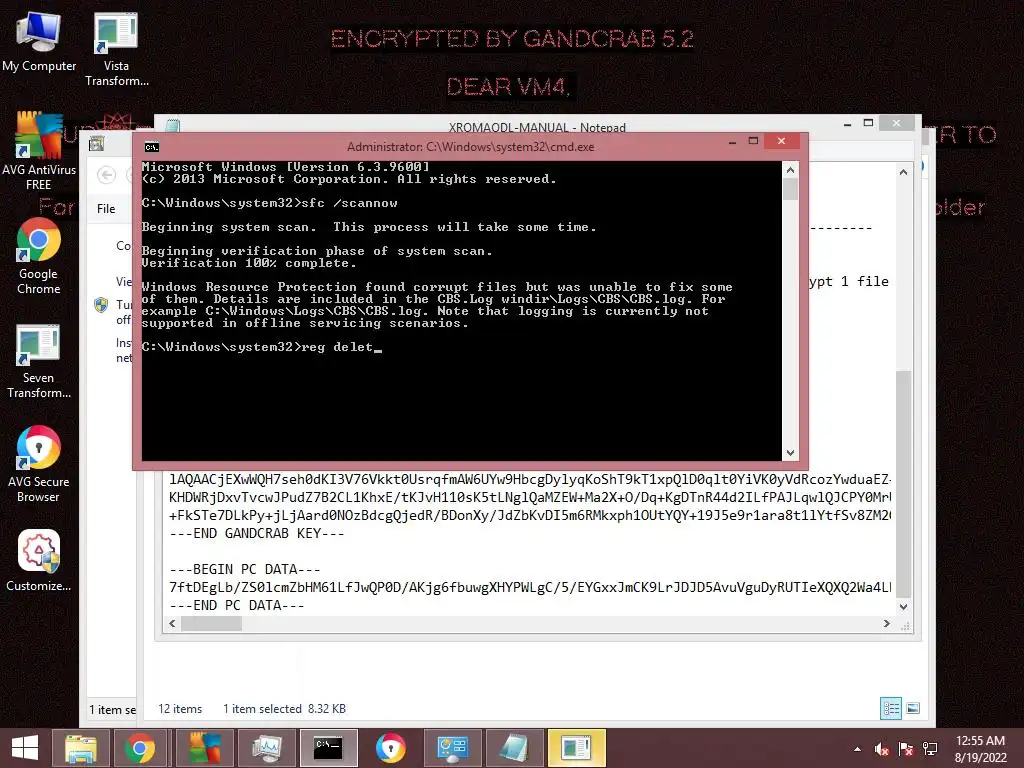The width and height of the screenshot is (1024, 768).
Task: Maximize the cmd.exe window
Action: (x=753, y=141)
